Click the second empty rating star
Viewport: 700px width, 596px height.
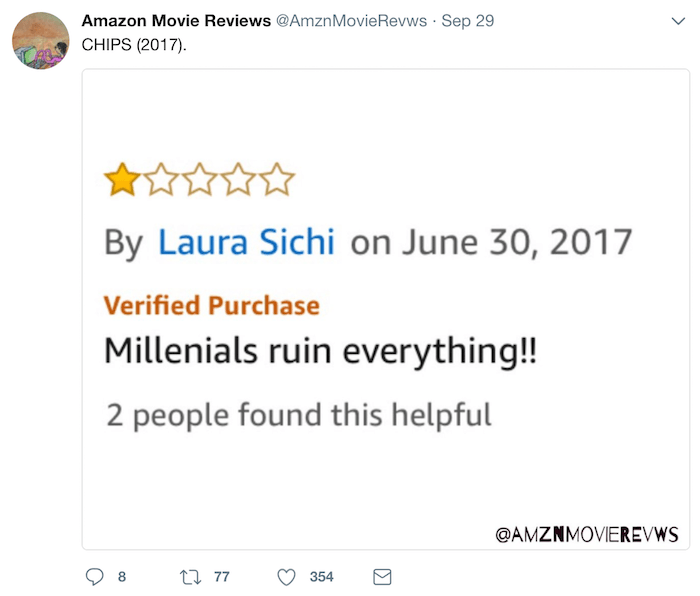tap(161, 179)
